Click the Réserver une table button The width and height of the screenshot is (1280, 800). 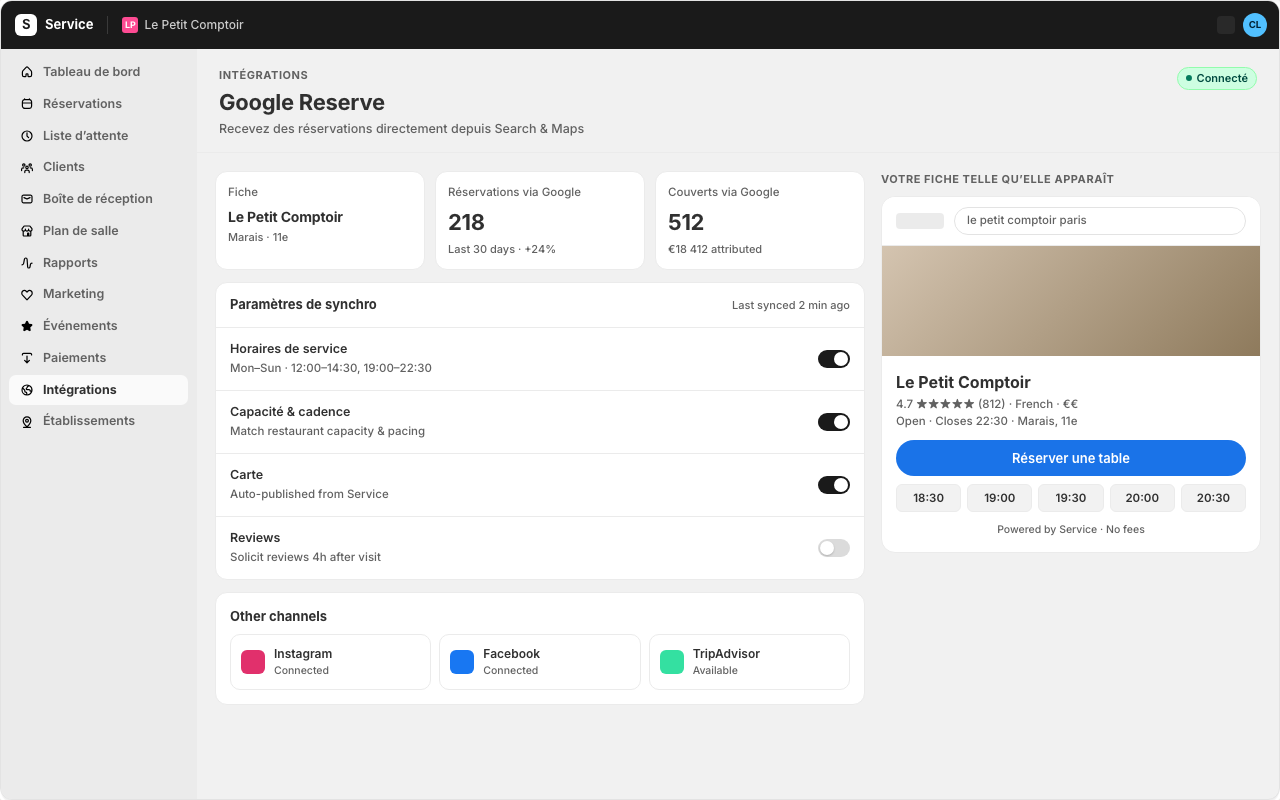[1071, 458]
